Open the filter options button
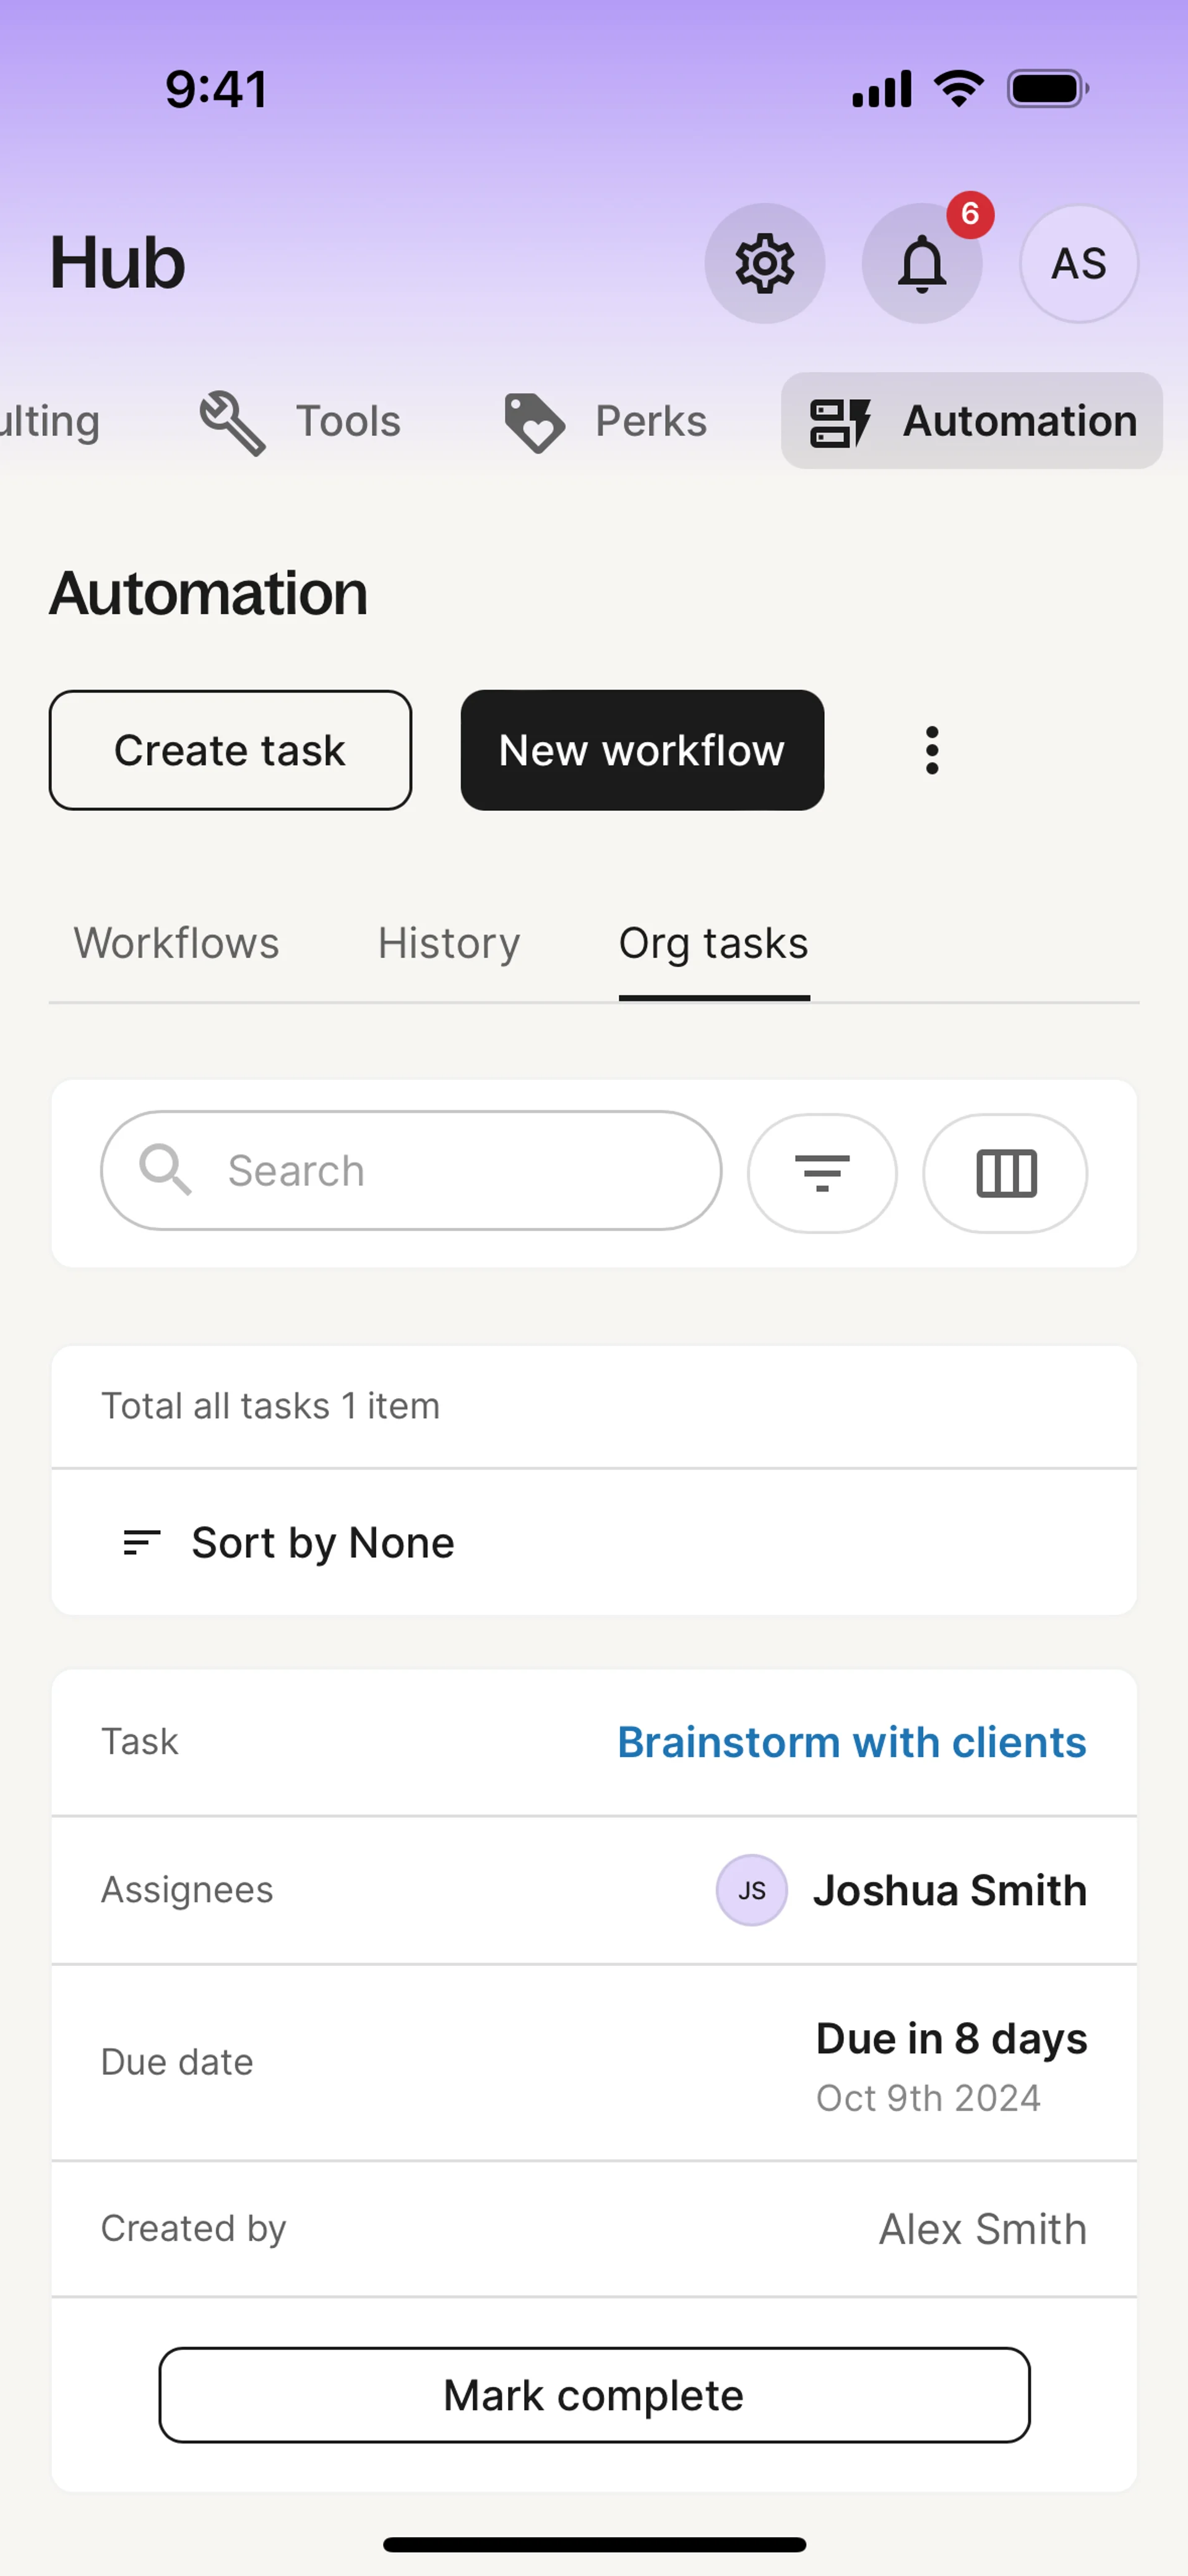The image size is (1188, 2576). 822,1172
